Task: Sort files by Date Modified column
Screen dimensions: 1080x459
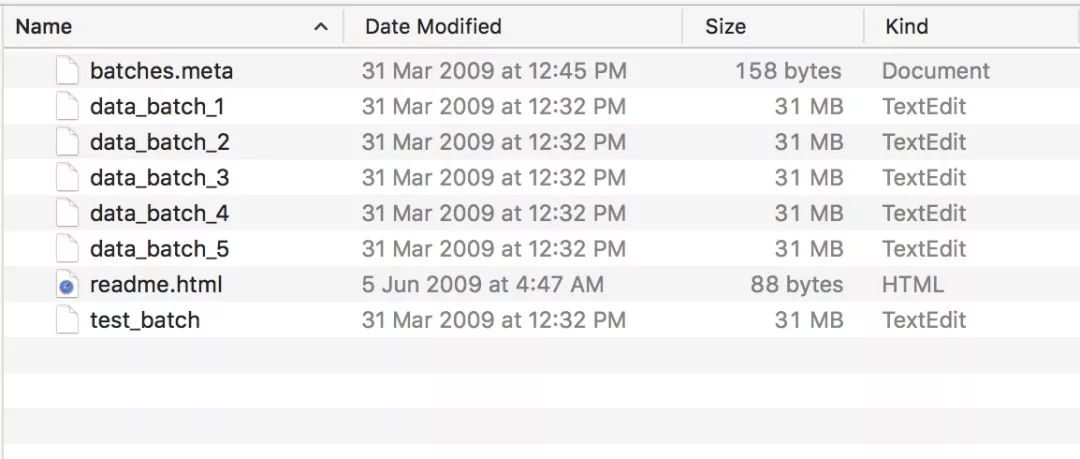Action: coord(433,27)
